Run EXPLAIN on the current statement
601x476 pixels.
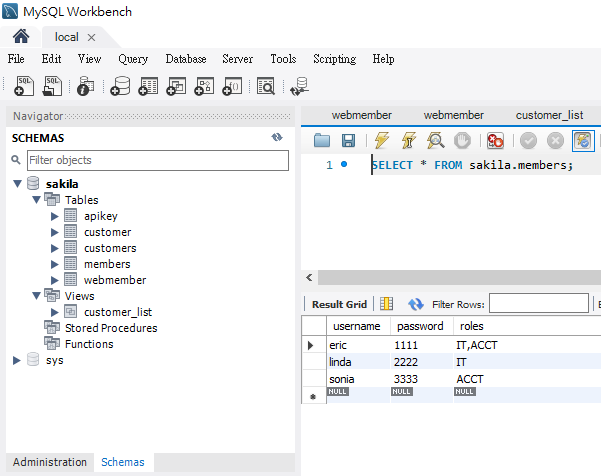pos(435,140)
